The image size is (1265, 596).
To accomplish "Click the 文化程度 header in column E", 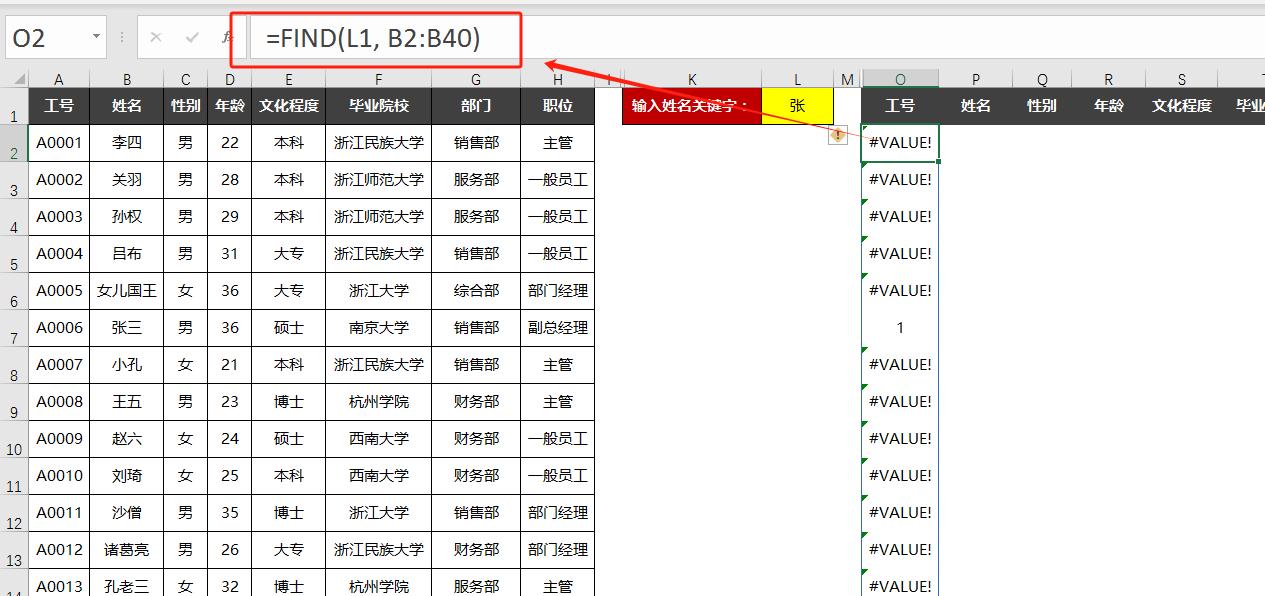I will click(x=289, y=105).
